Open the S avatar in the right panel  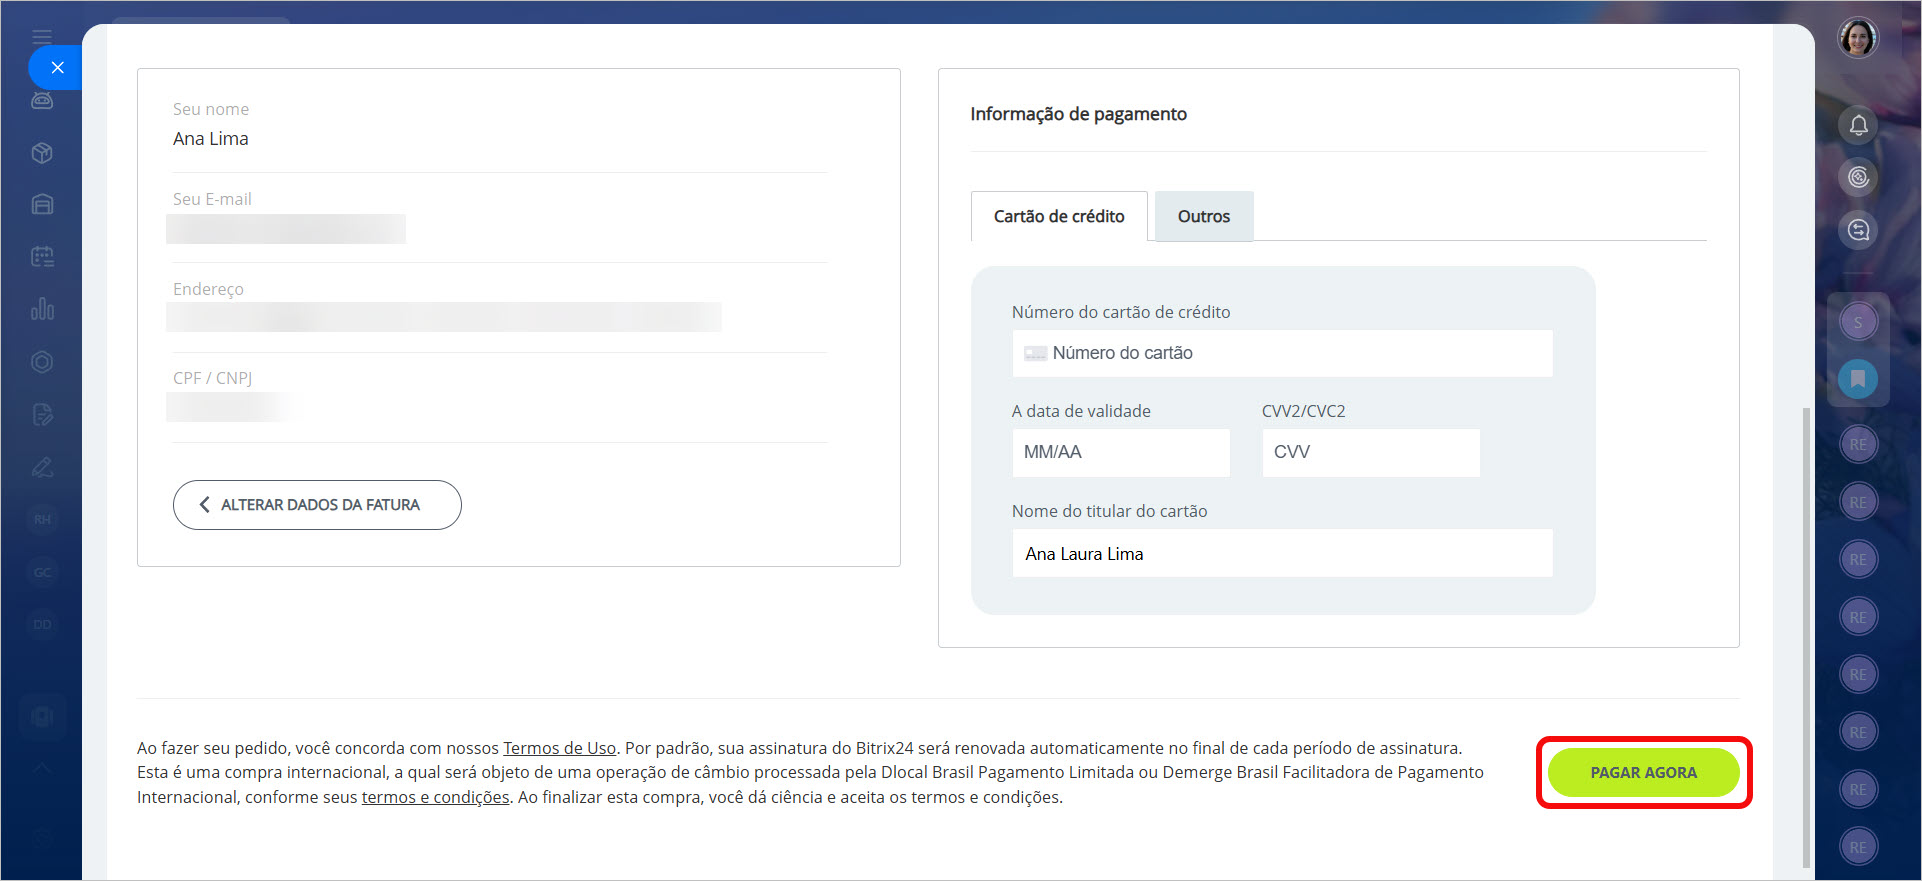coord(1858,322)
